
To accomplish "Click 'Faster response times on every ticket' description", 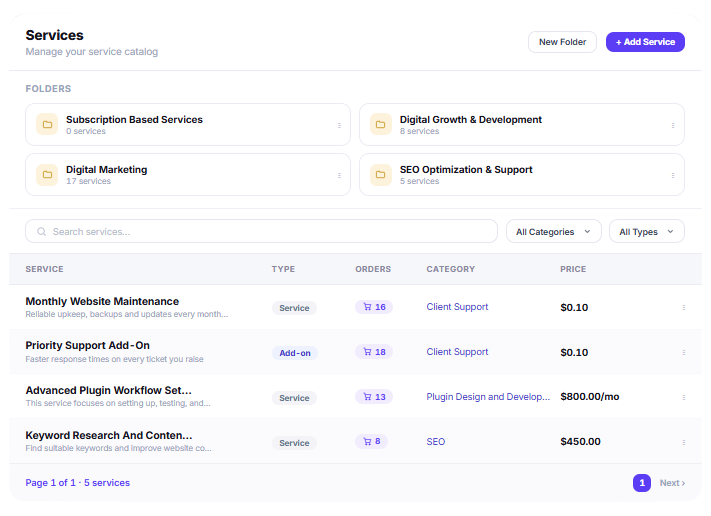I will [114, 359].
